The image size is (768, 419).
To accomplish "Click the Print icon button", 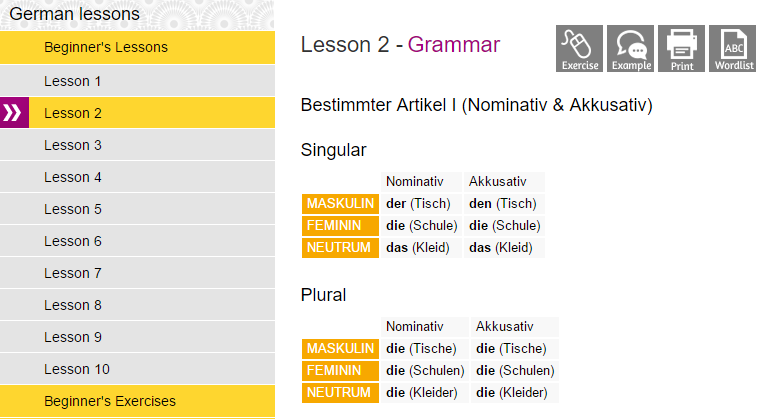I will pos(681,49).
